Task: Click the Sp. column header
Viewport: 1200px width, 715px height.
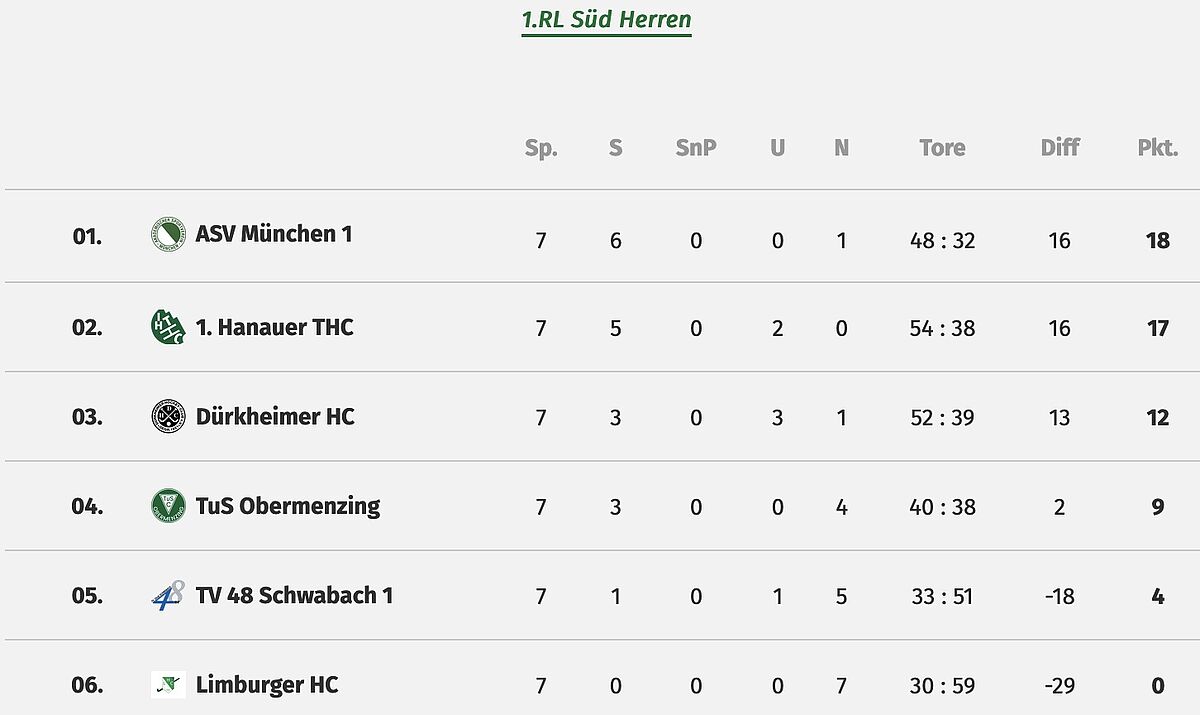Action: [541, 148]
